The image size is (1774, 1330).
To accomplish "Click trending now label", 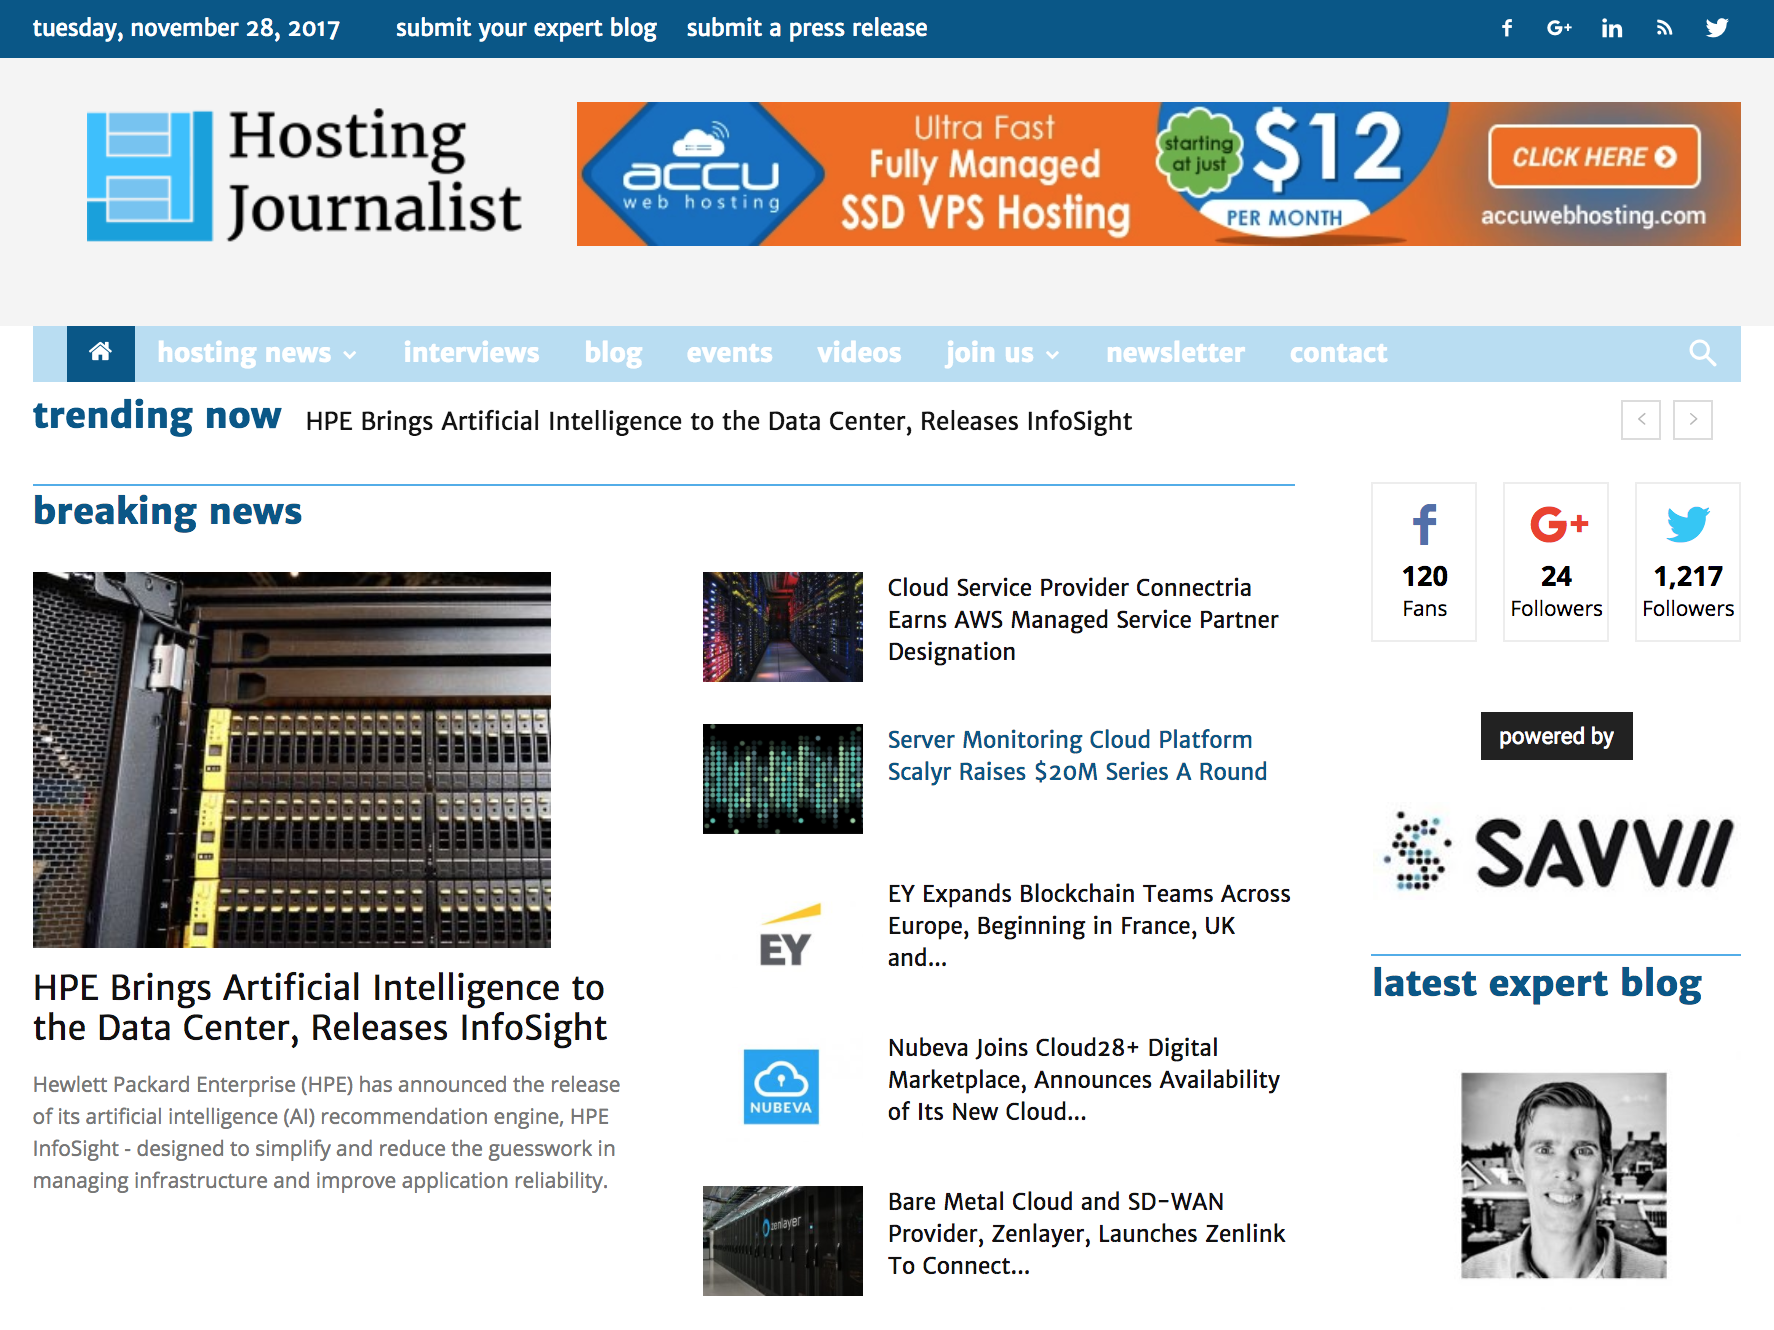I will [x=157, y=416].
